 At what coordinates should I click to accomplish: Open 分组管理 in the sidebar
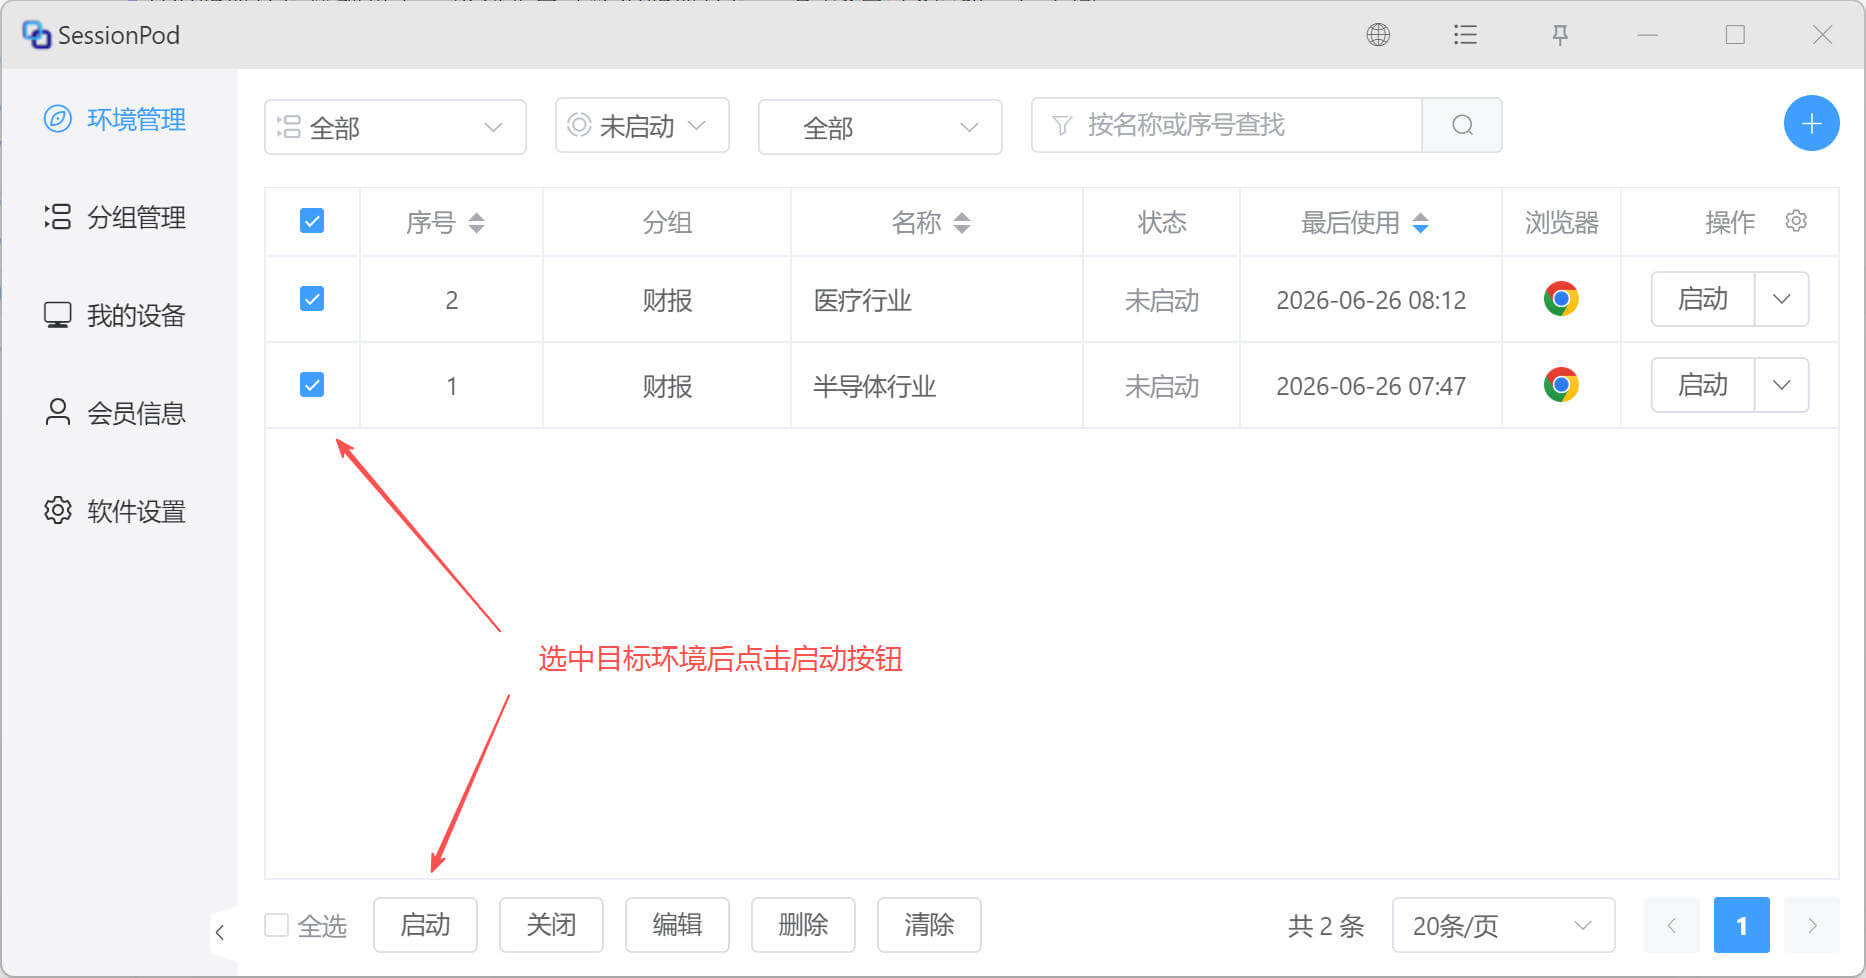[x=116, y=217]
